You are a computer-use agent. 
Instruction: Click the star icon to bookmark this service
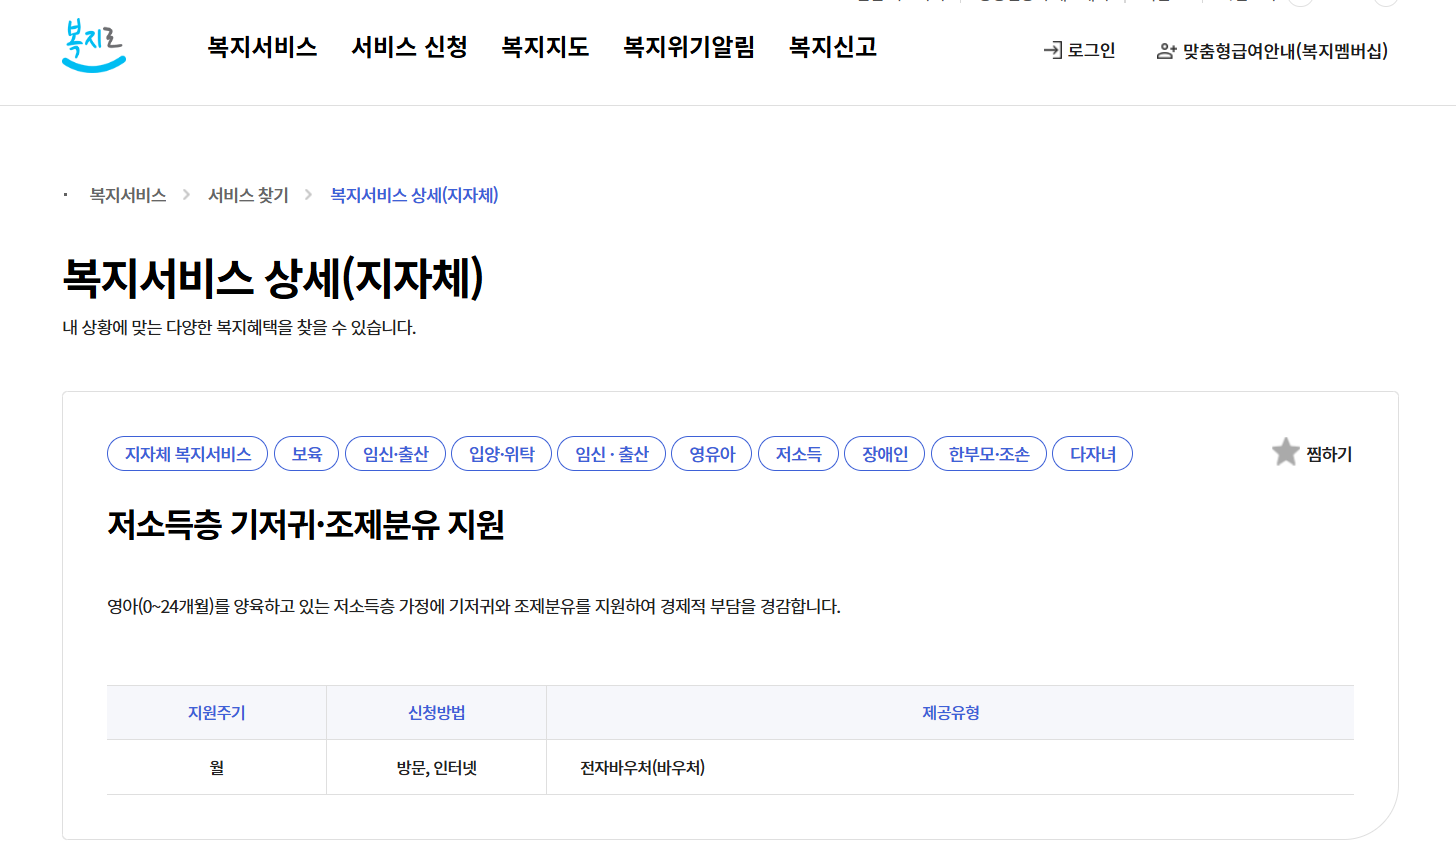pyautogui.click(x=1286, y=452)
